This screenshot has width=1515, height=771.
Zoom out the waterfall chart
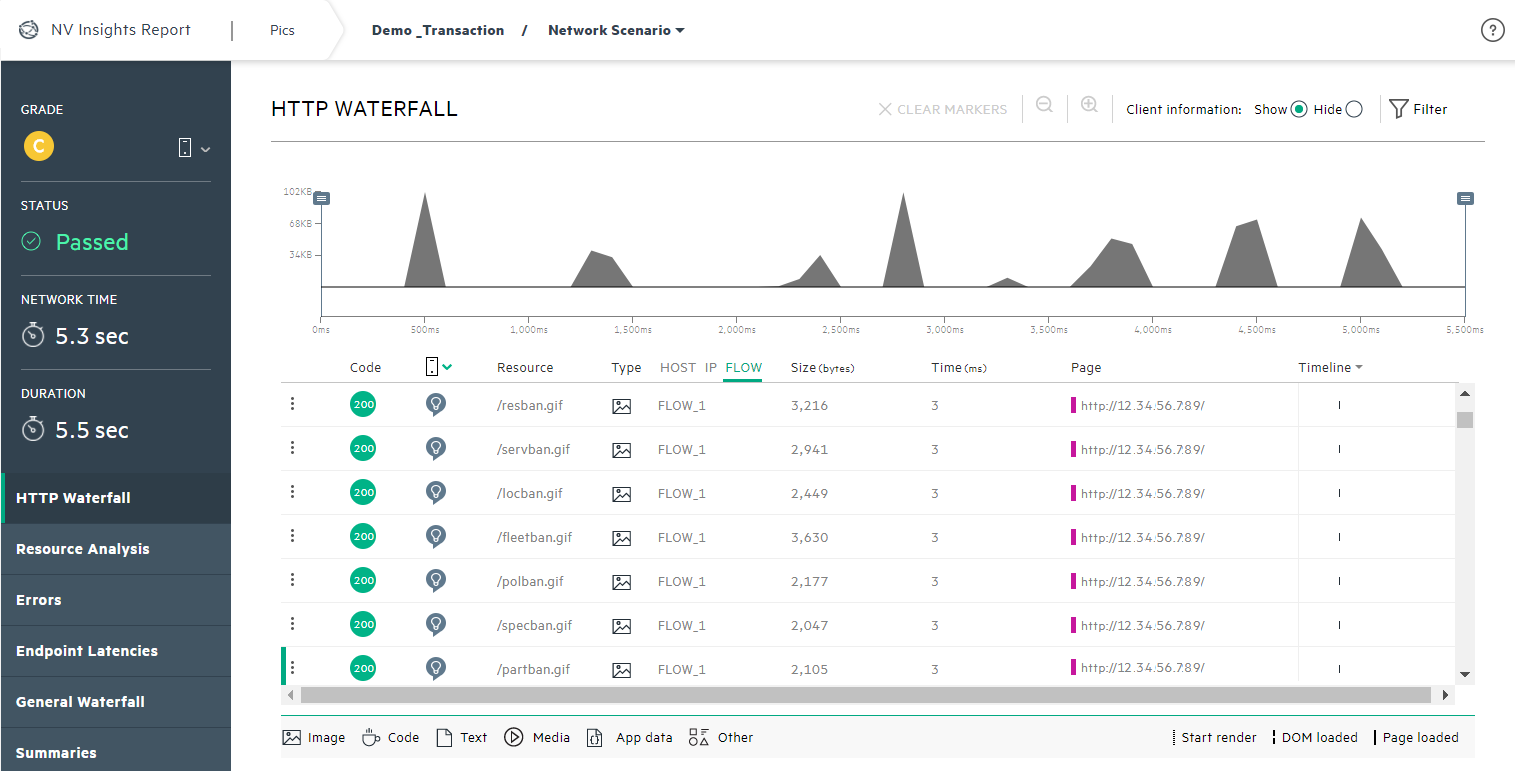[1044, 105]
